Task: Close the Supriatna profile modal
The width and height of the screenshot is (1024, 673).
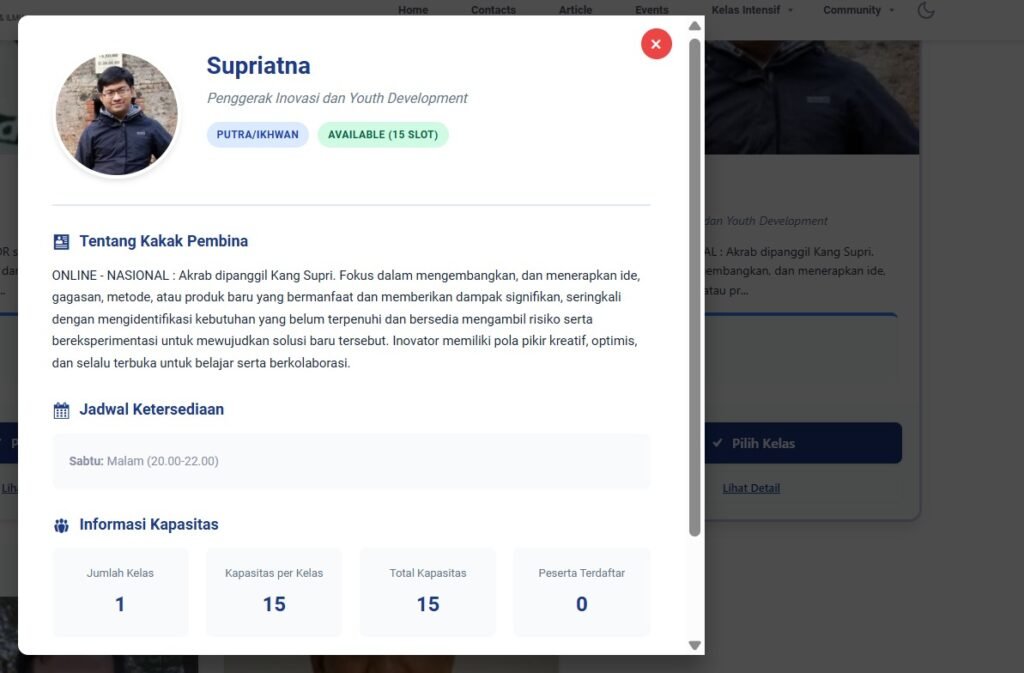Action: (656, 44)
